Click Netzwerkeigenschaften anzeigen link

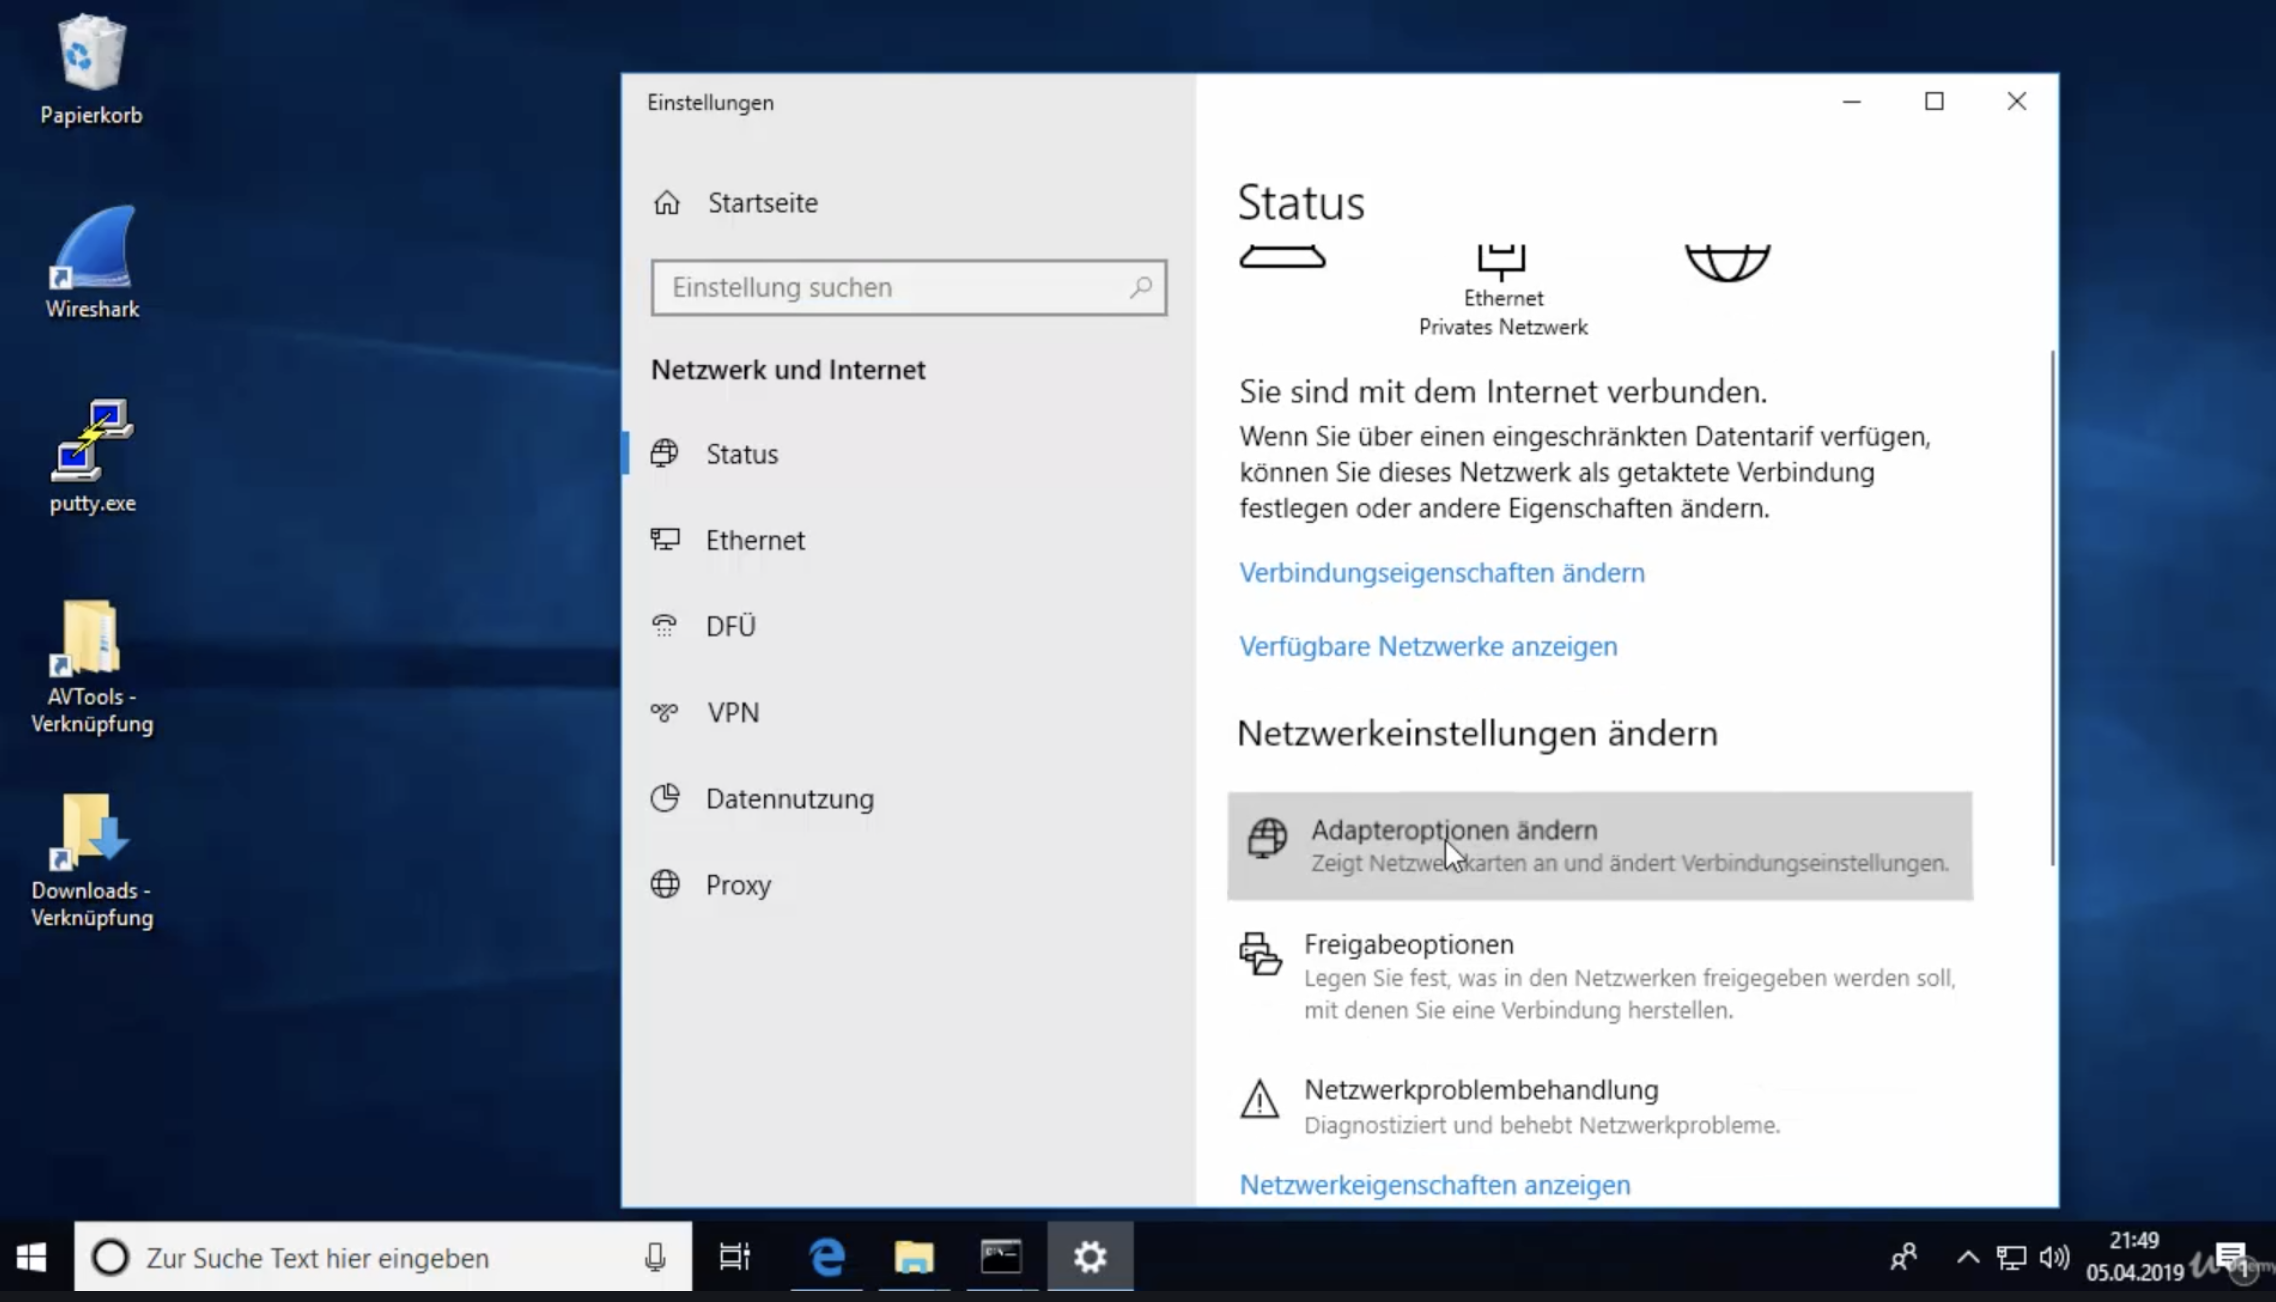1434,1185
